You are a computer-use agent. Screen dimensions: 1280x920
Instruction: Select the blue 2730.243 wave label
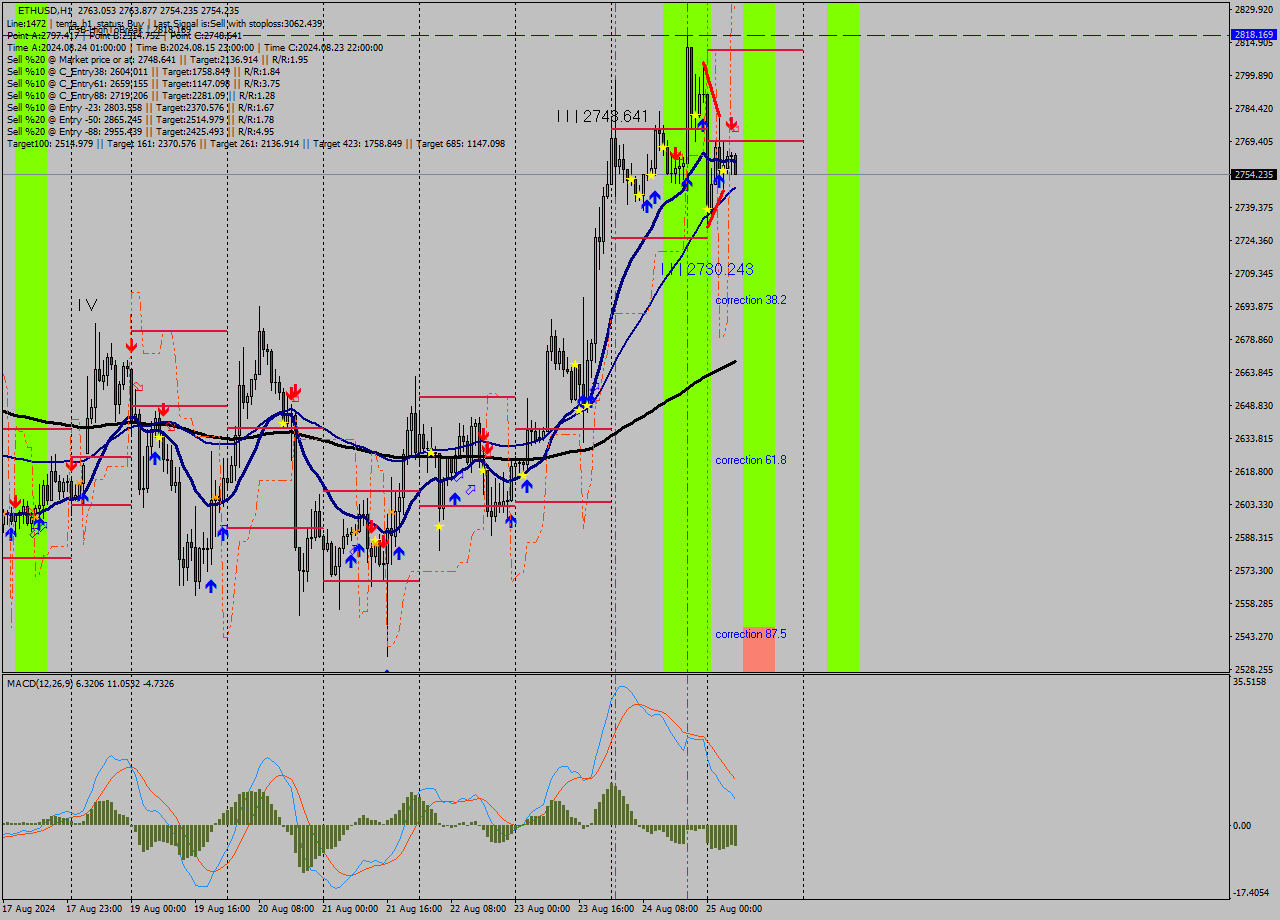pos(706,270)
